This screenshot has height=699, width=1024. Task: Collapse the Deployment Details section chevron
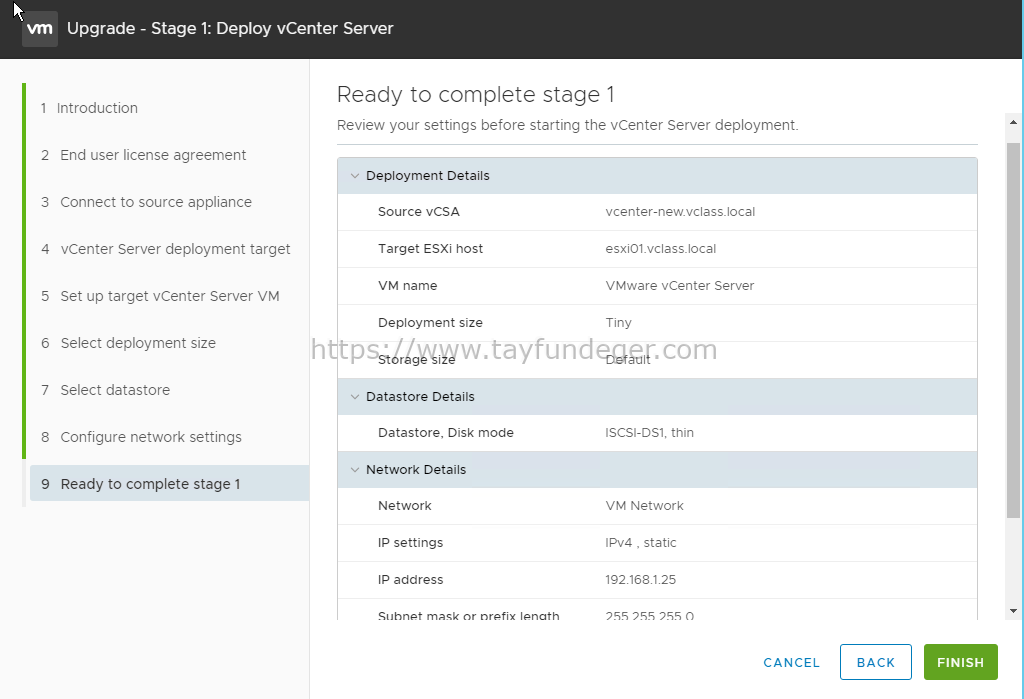(355, 176)
